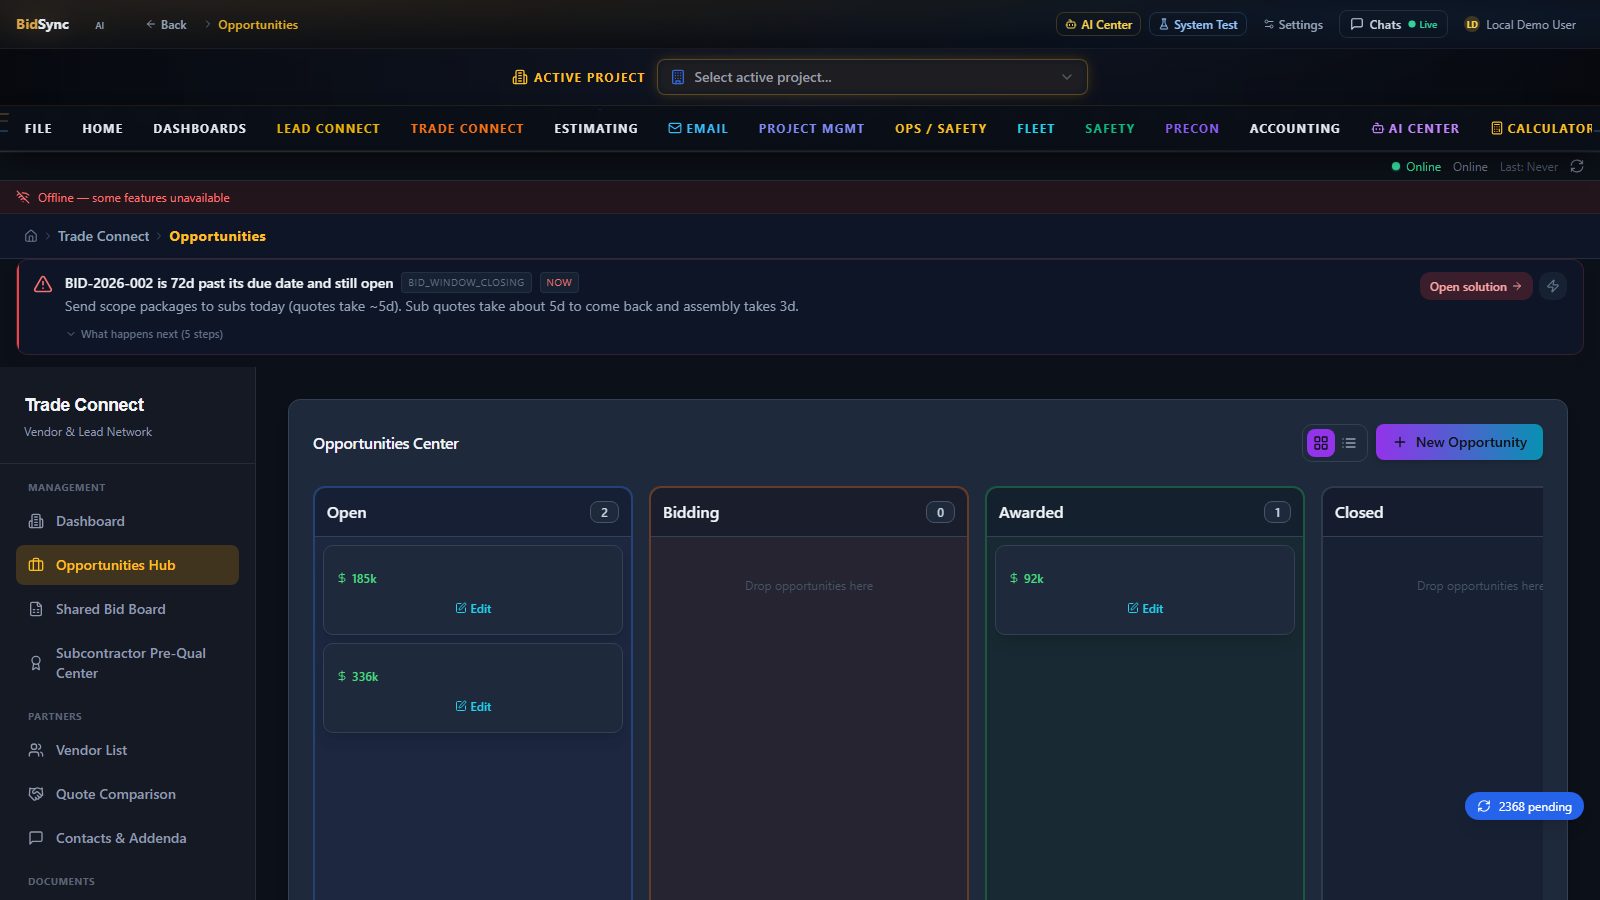
Task: Click the Bidding column count badge
Action: coord(940,512)
